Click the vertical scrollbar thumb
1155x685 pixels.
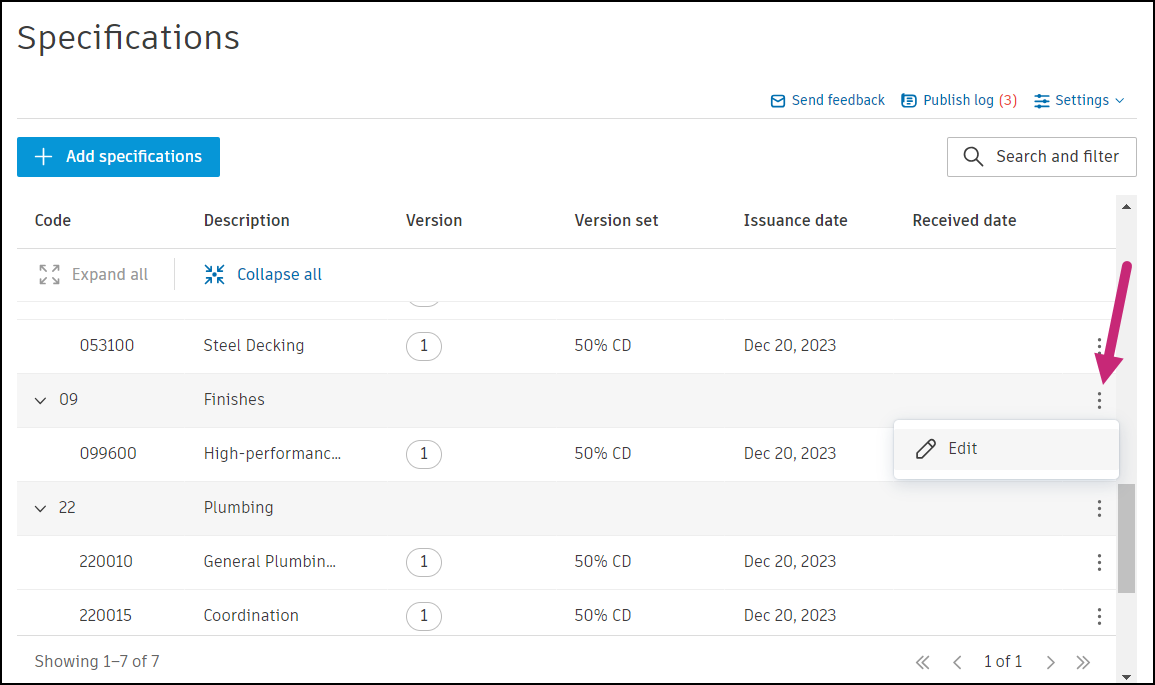(1126, 538)
